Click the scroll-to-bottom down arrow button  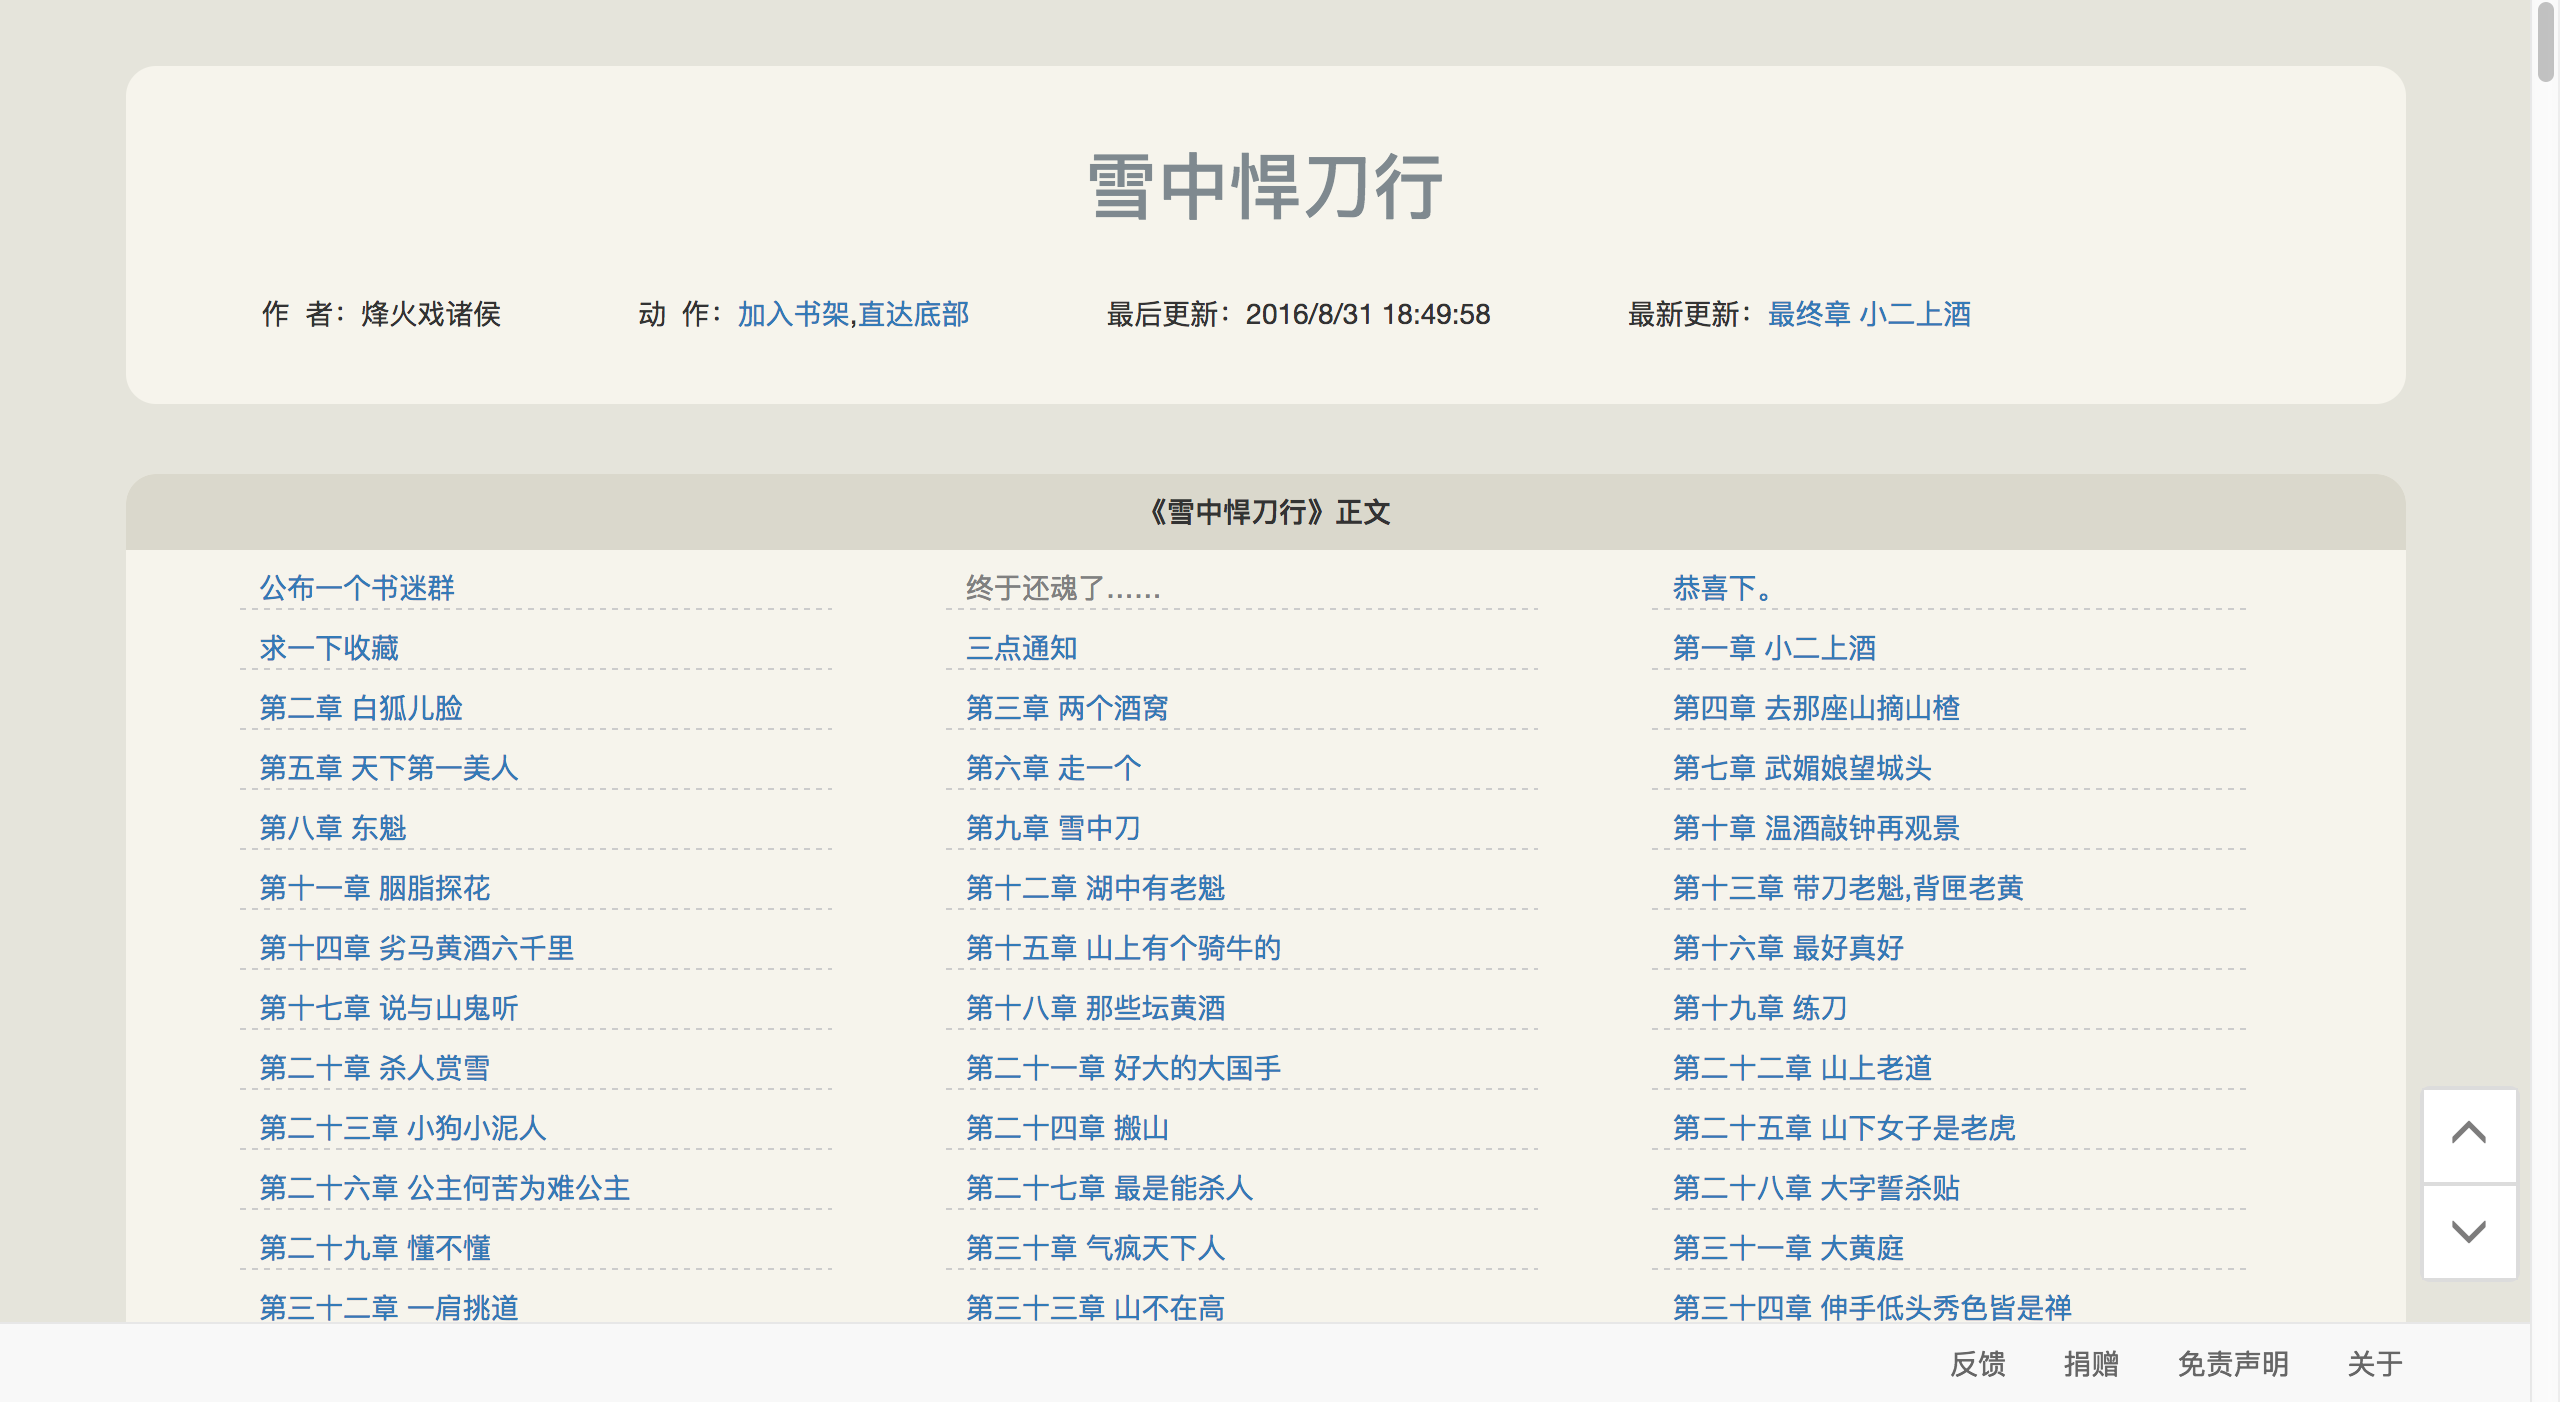pyautogui.click(x=2468, y=1232)
